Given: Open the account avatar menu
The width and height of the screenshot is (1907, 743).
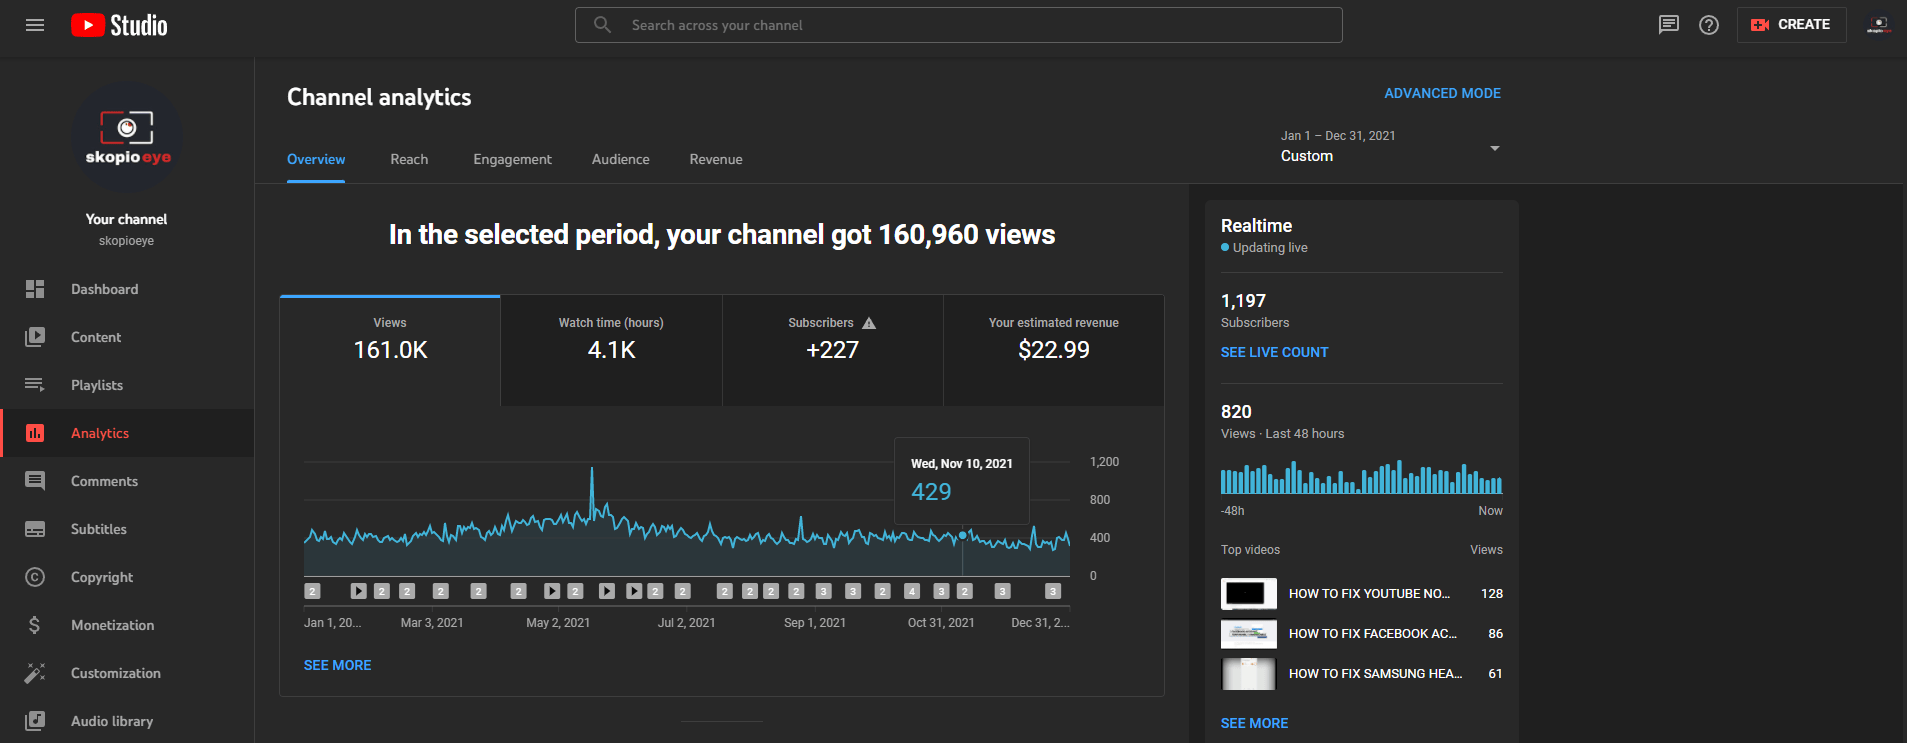Looking at the screenshot, I should (x=1878, y=25).
